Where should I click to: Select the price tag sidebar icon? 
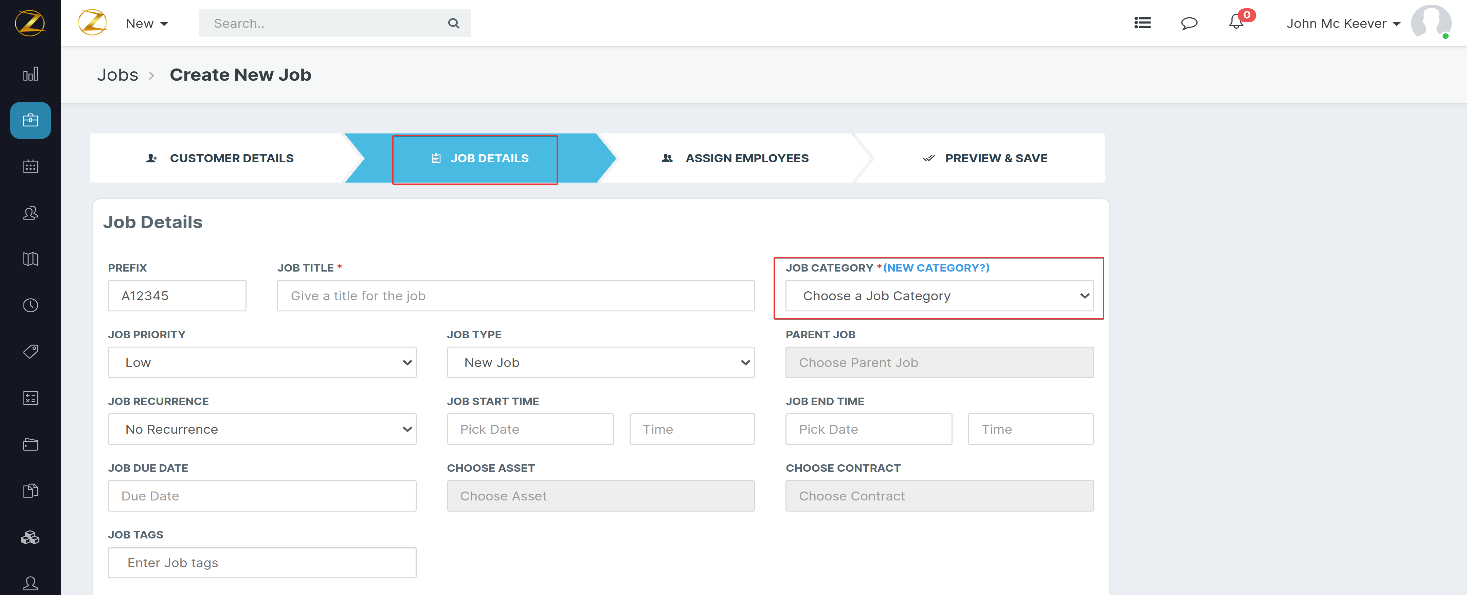tap(30, 352)
